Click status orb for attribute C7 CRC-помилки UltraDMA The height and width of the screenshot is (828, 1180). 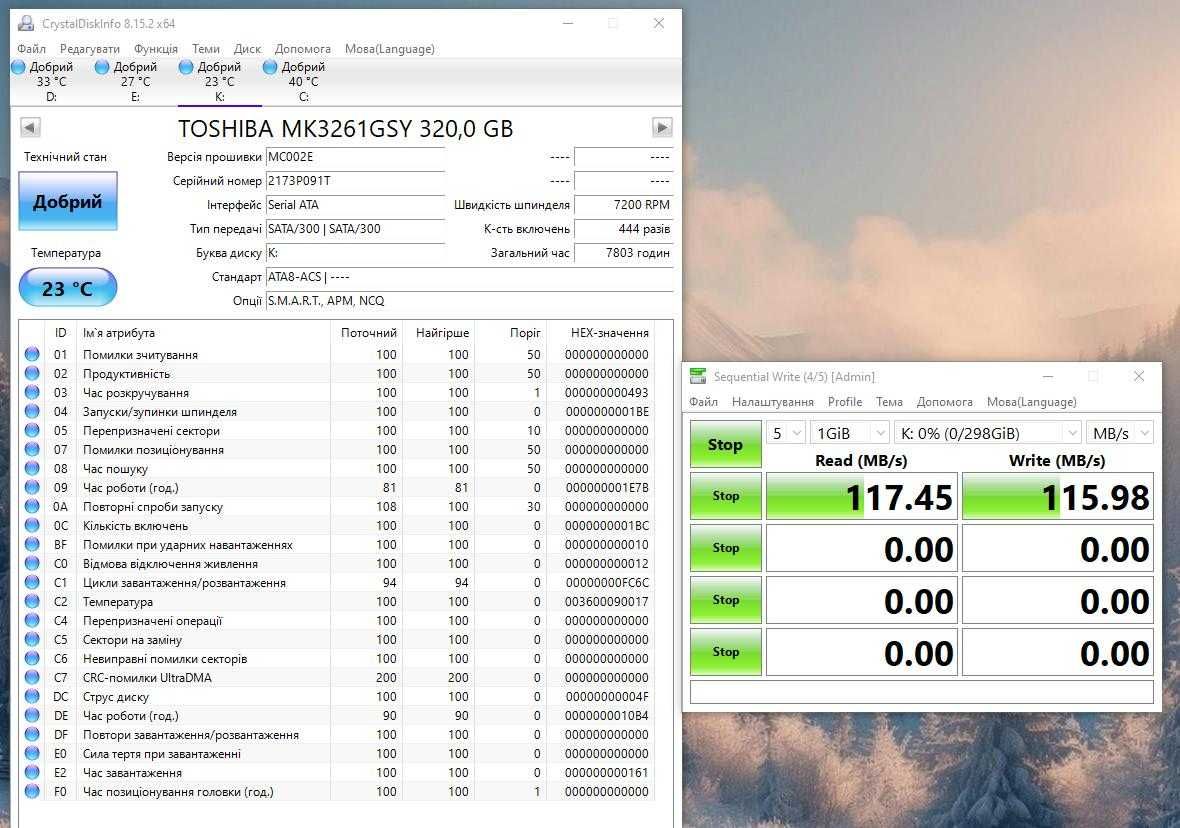click(x=32, y=677)
